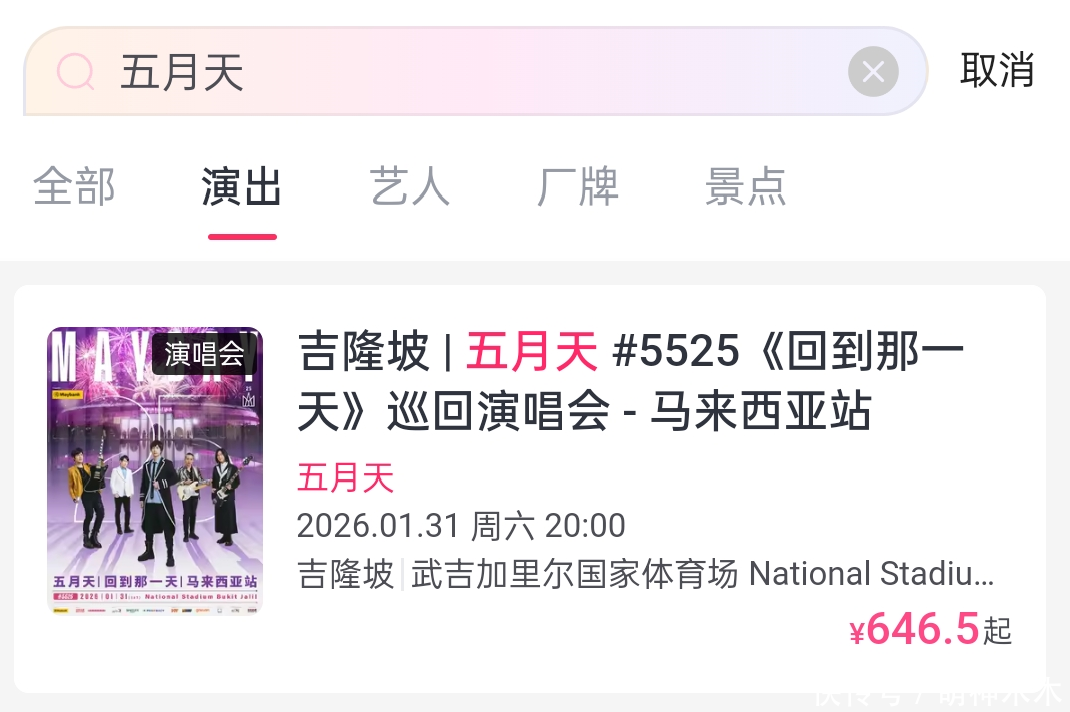Click the pink 五月天 artist name link

click(345, 477)
